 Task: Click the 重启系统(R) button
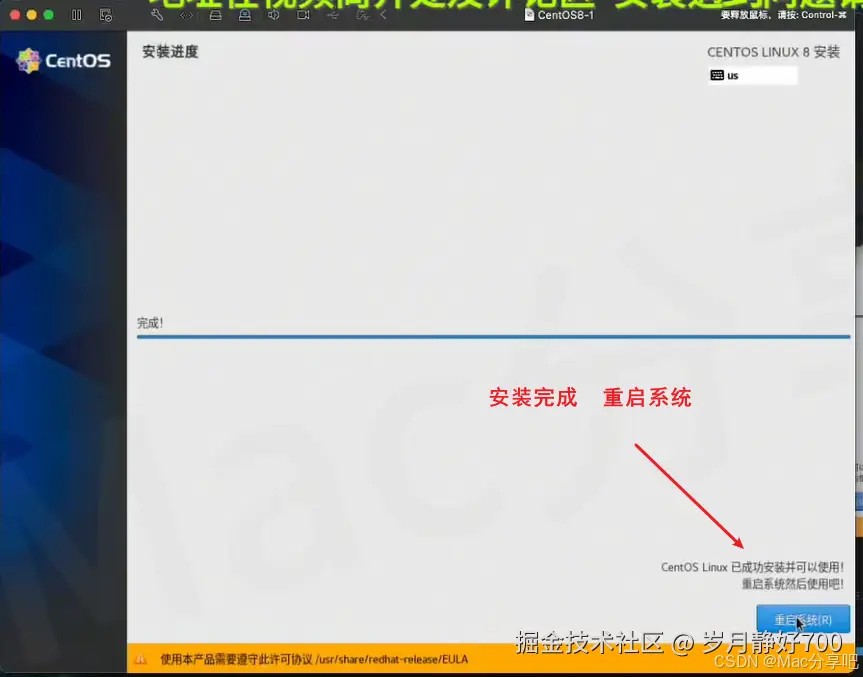803,618
